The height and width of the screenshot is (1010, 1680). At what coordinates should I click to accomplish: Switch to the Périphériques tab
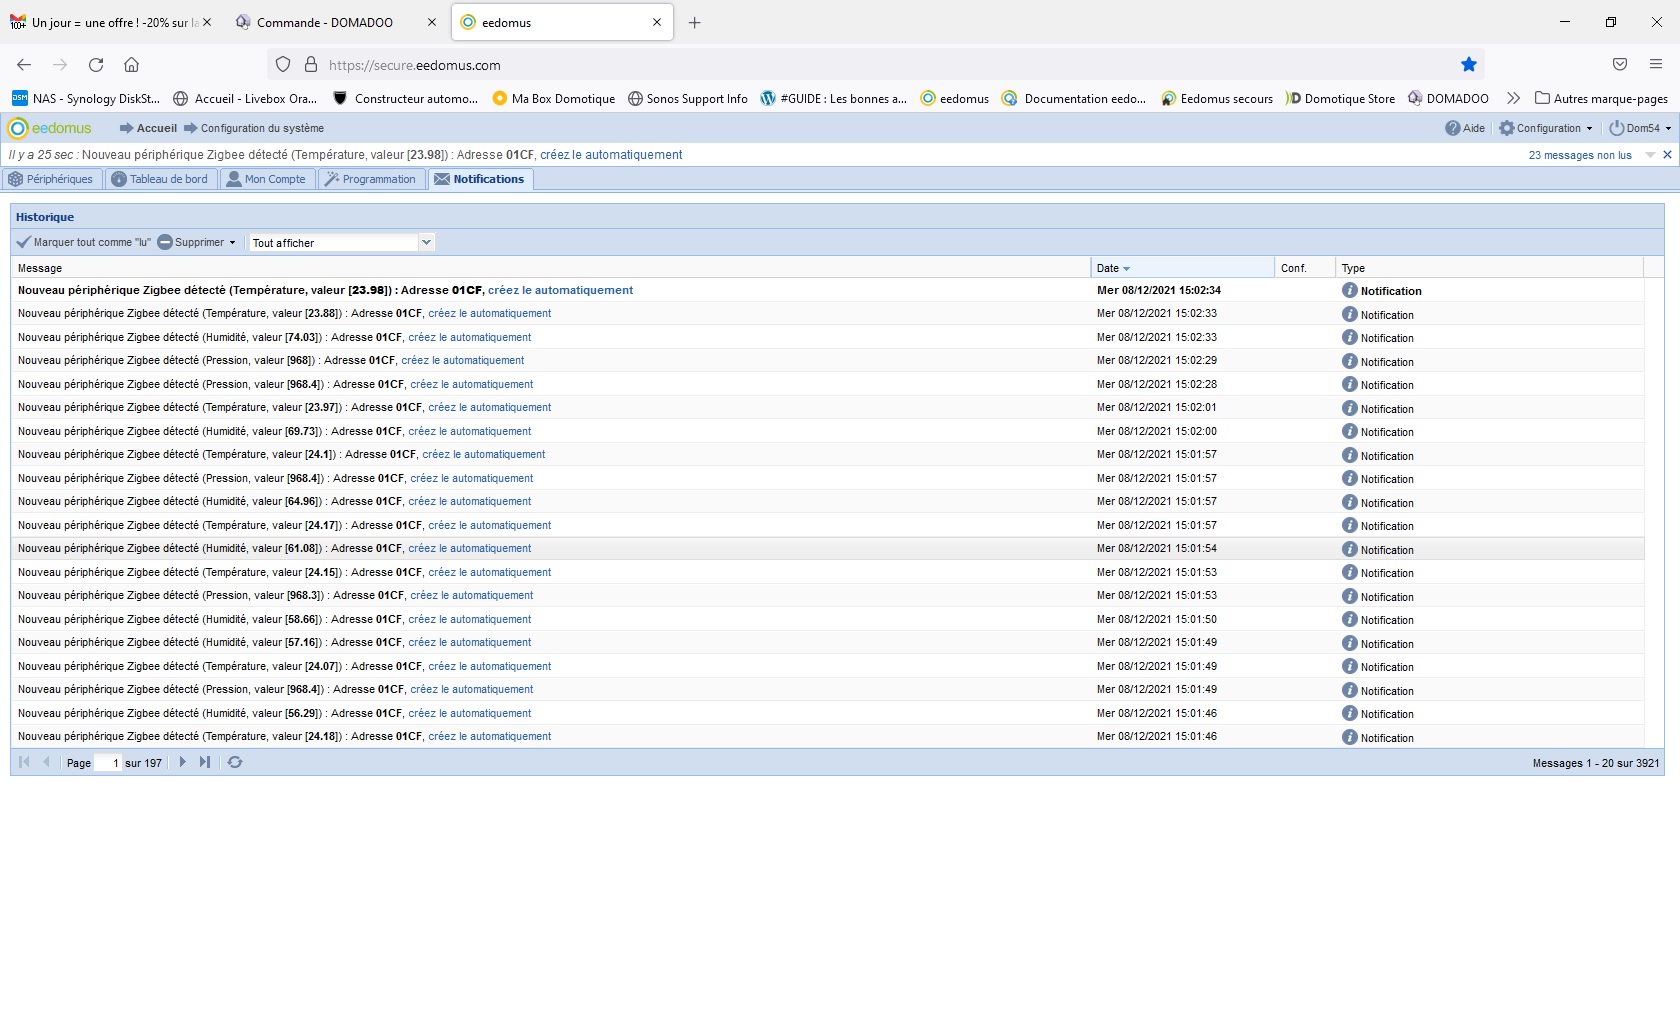click(52, 179)
